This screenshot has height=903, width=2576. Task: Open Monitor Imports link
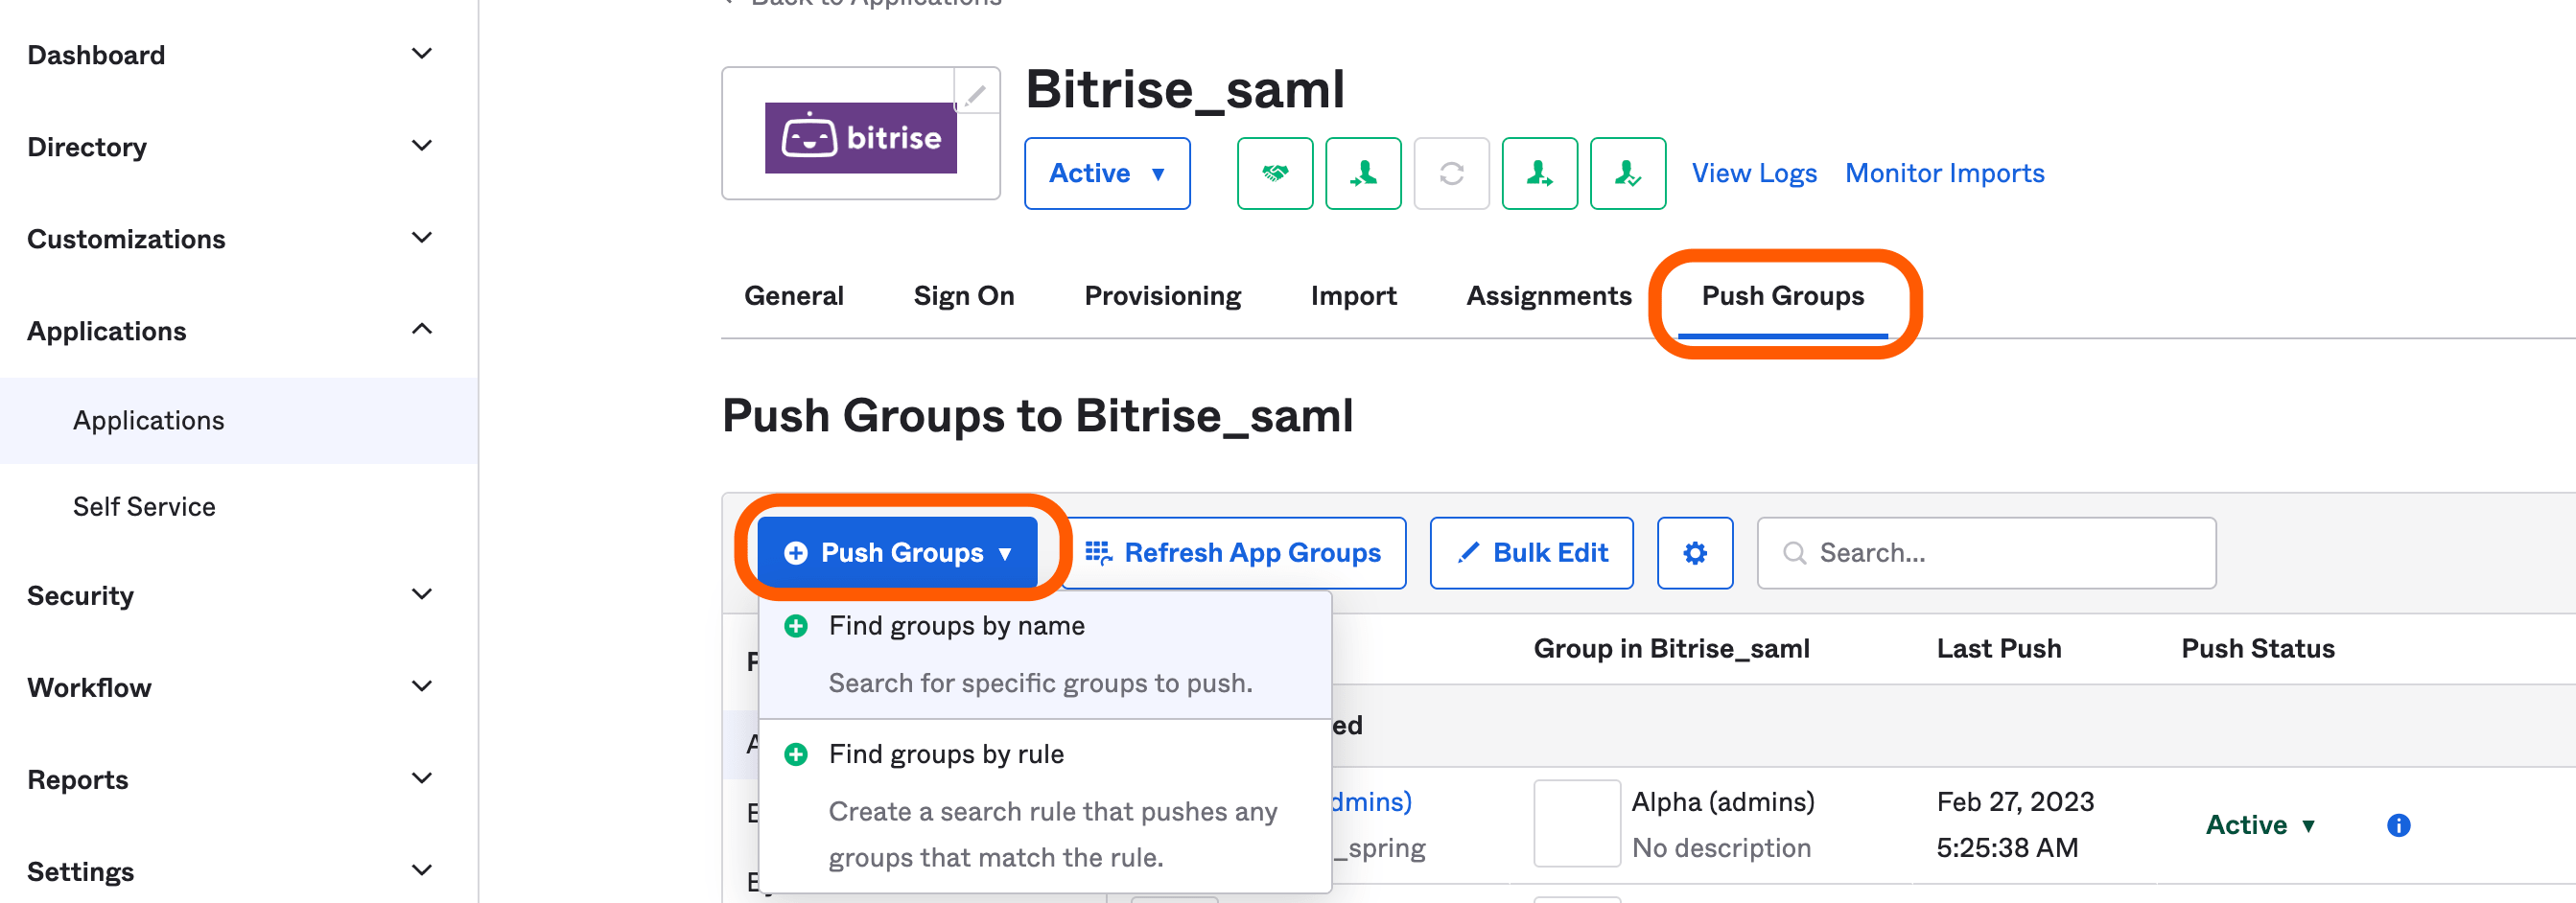point(1944,172)
